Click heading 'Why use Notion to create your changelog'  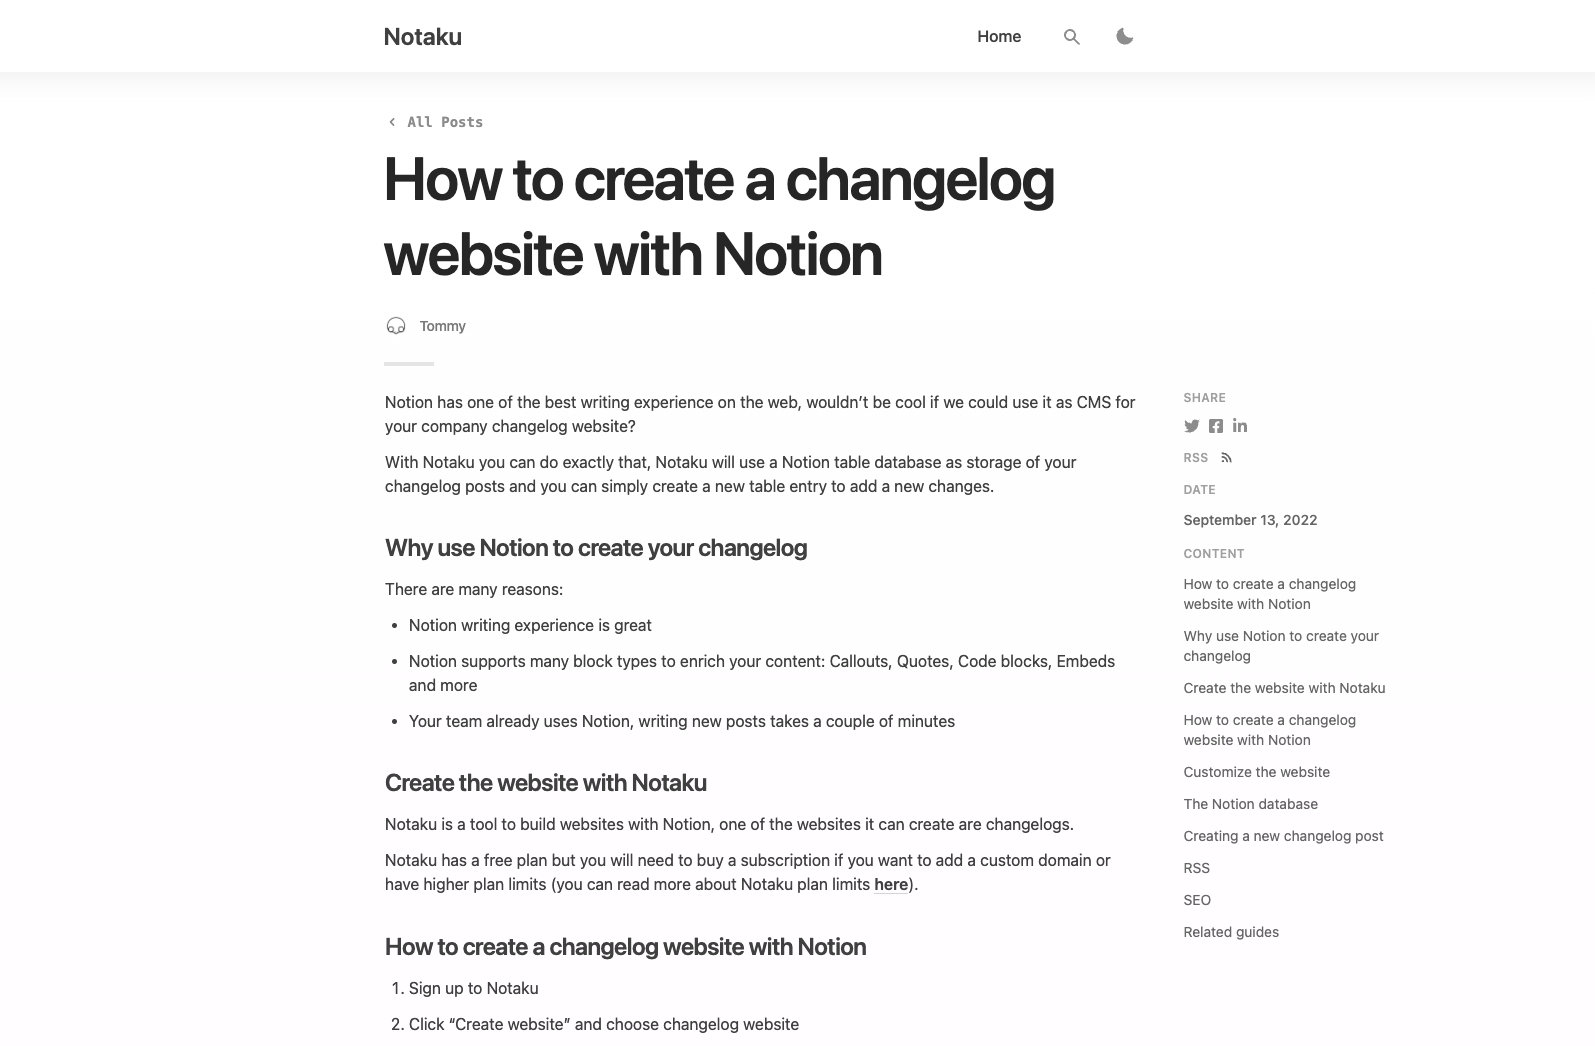point(596,548)
